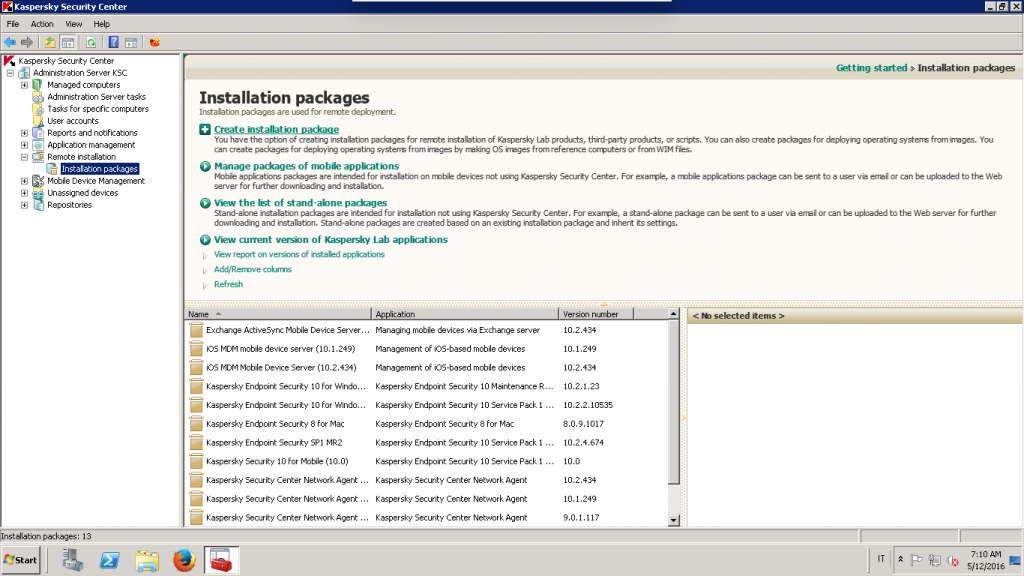This screenshot has height=576, width=1024.
Task: Expand the Mobile Device Management node
Action: pyautogui.click(x=24, y=181)
